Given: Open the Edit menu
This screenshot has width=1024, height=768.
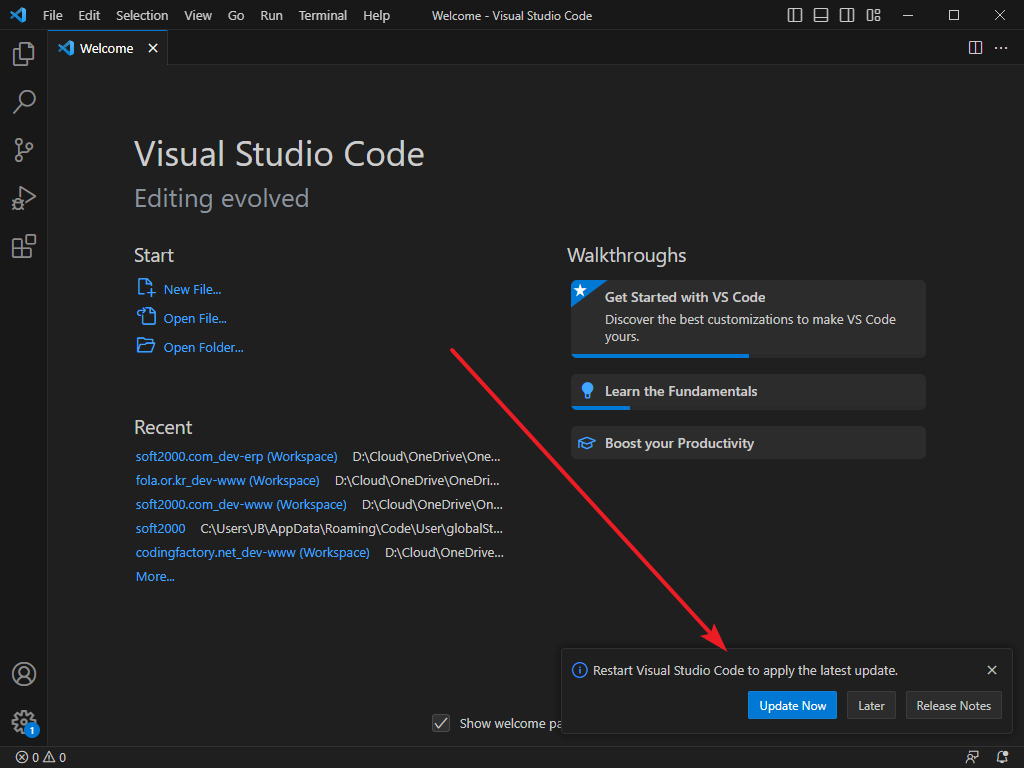Looking at the screenshot, I should pos(89,16).
